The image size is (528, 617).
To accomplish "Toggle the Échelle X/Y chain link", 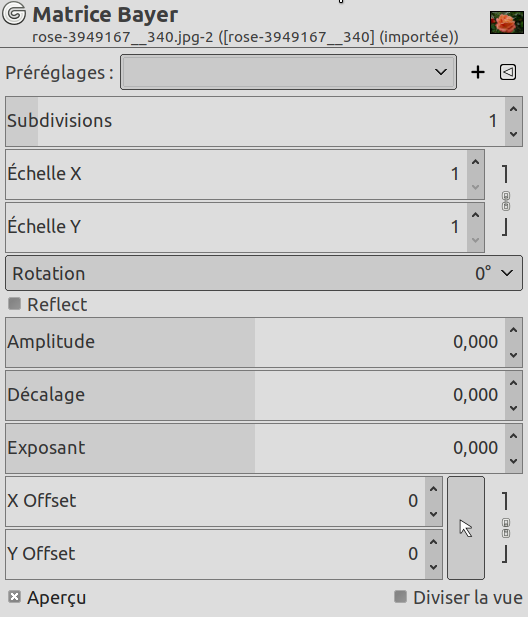I will [506, 201].
